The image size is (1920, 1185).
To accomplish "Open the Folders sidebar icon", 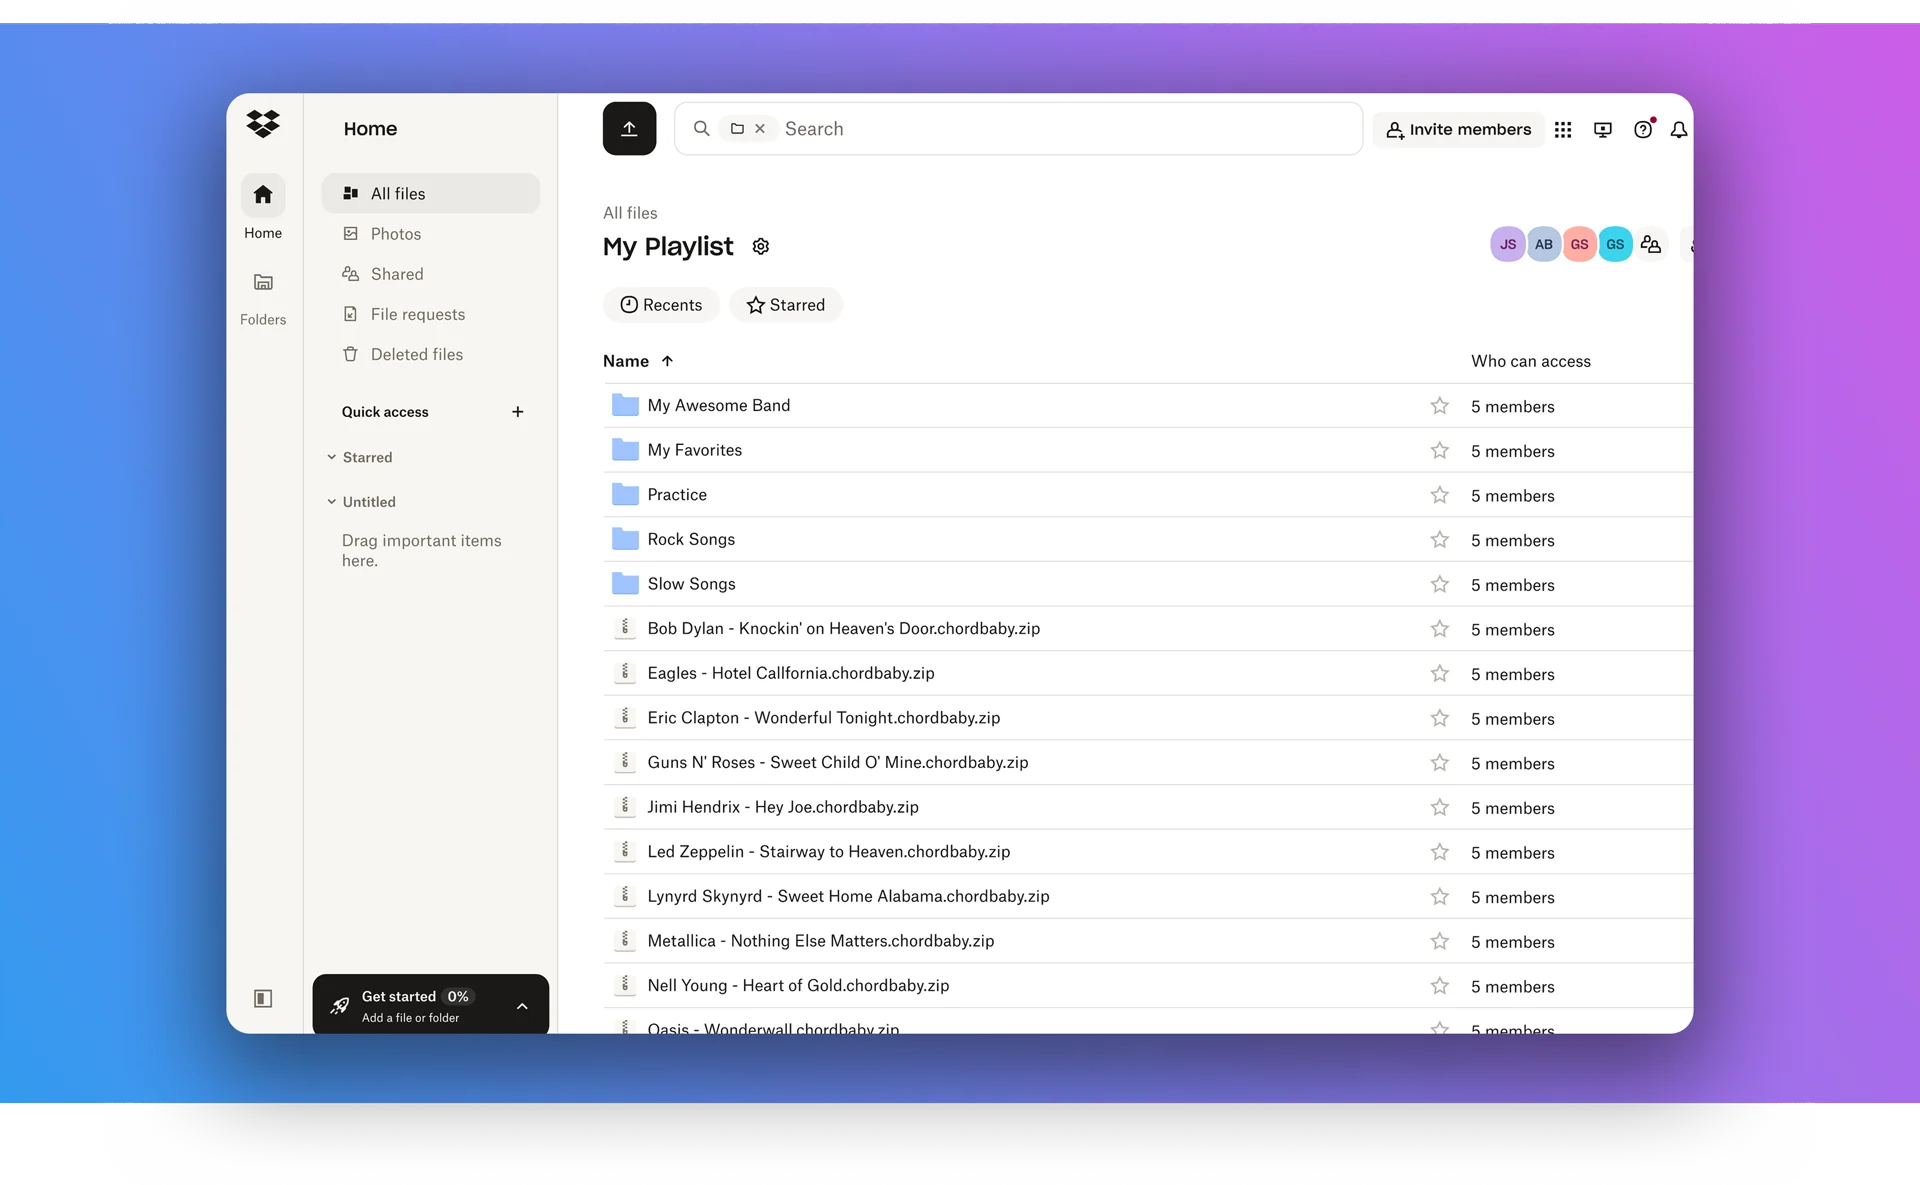I will (x=263, y=282).
